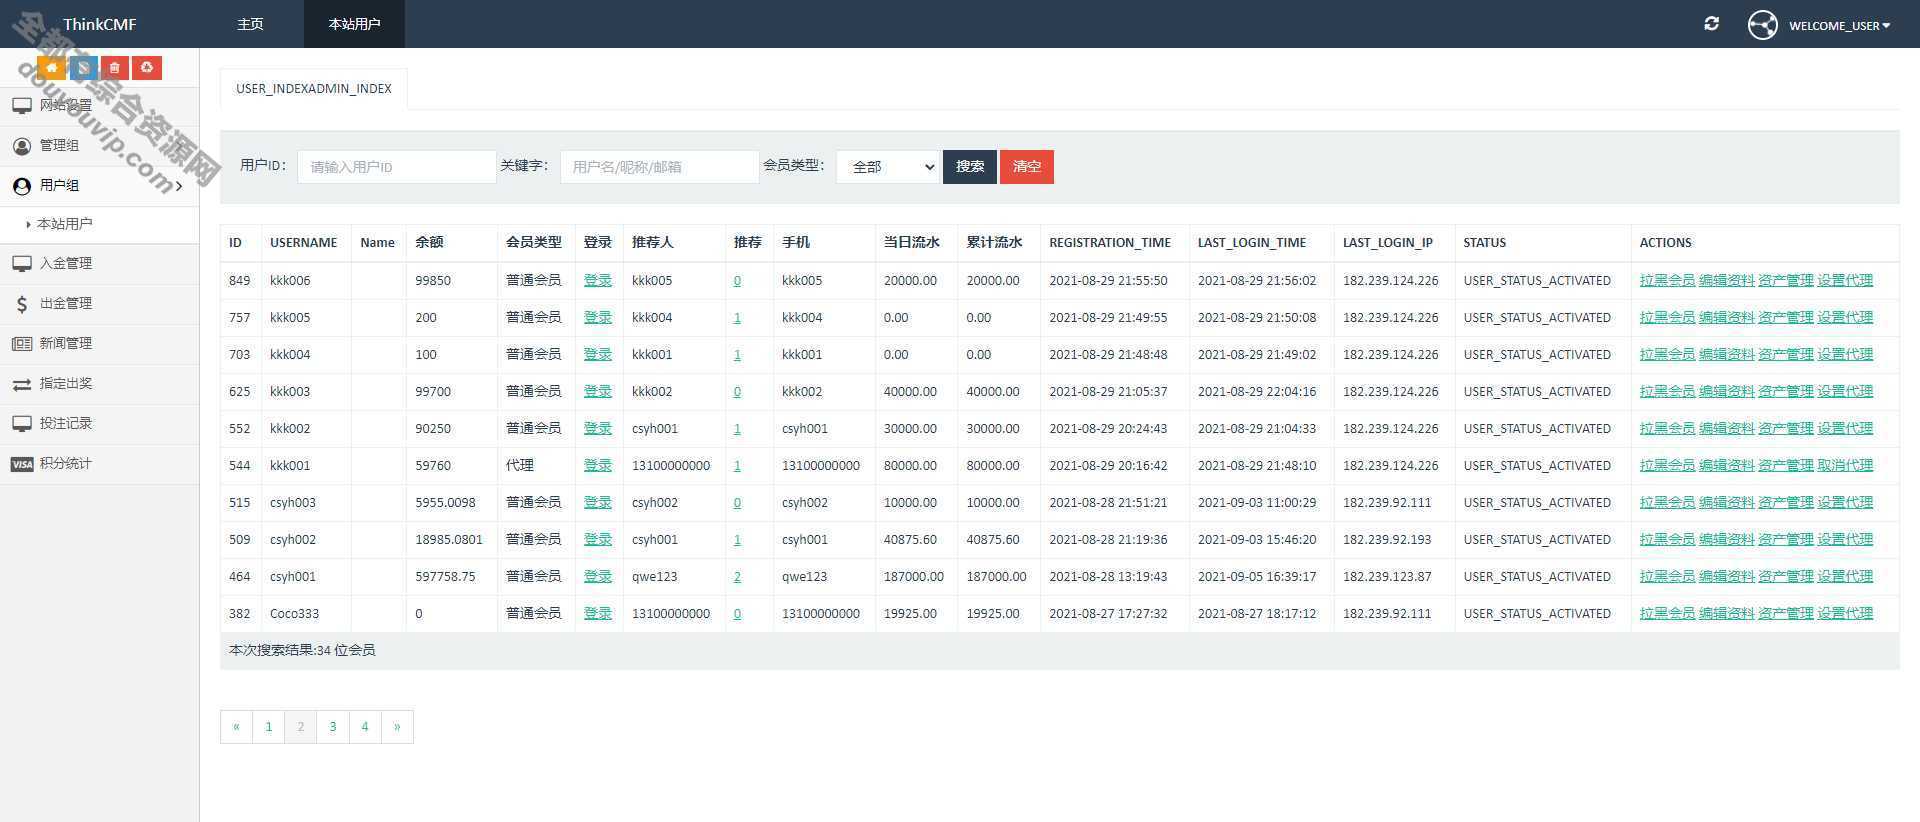Open the 积分统计 sidebar menu

(99, 463)
